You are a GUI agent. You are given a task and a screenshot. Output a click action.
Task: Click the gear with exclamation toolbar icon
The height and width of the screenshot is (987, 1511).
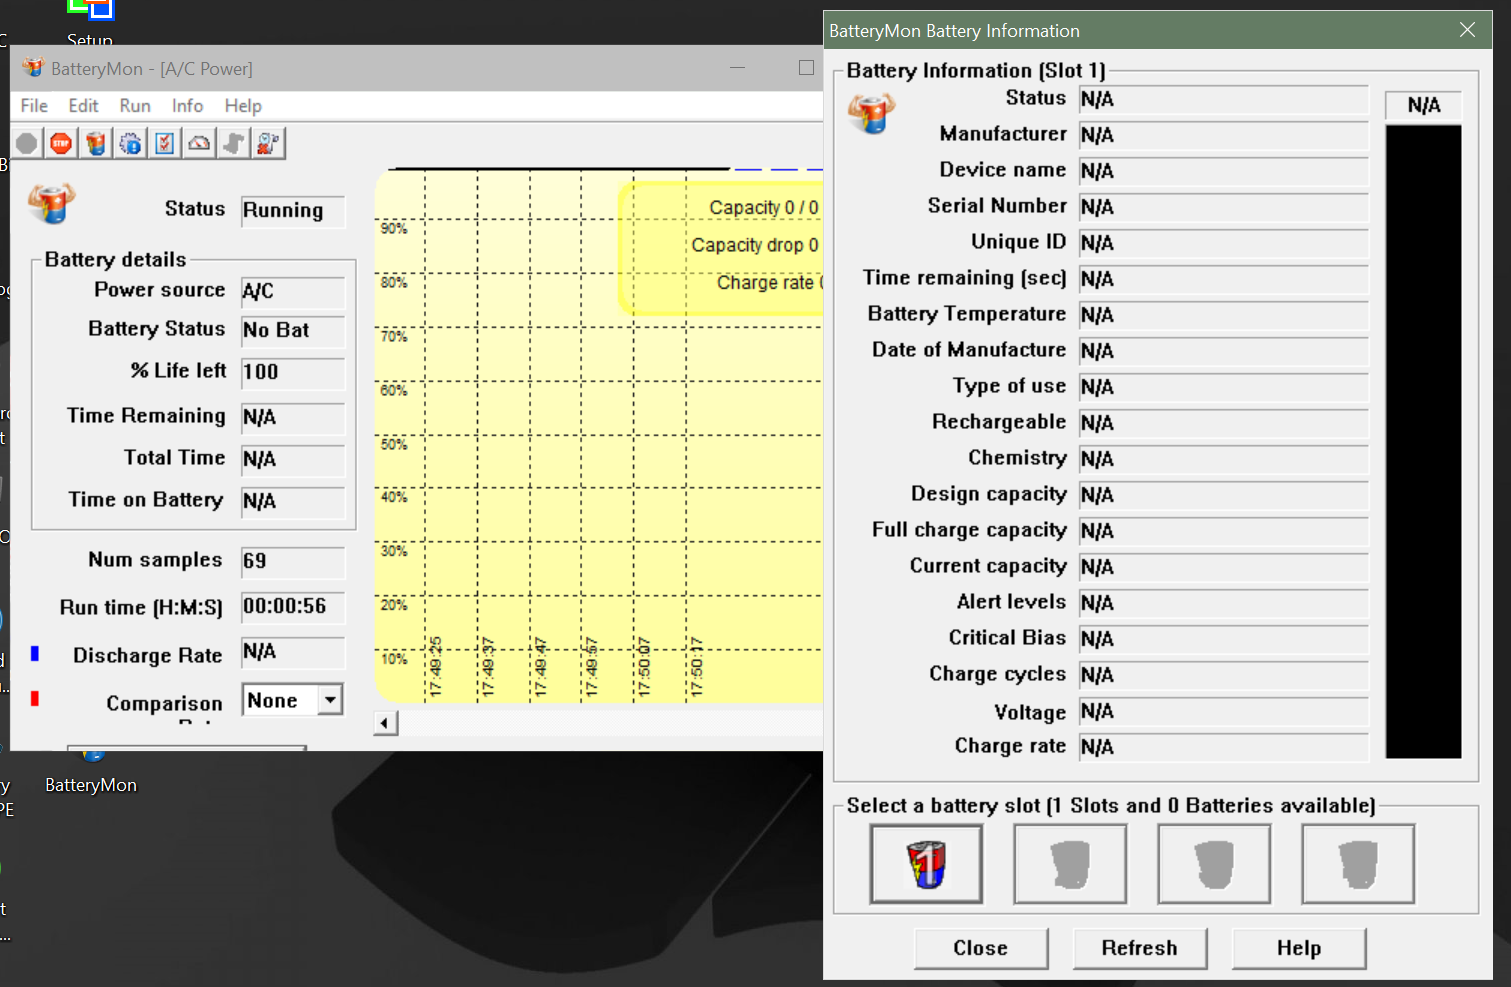[130, 144]
